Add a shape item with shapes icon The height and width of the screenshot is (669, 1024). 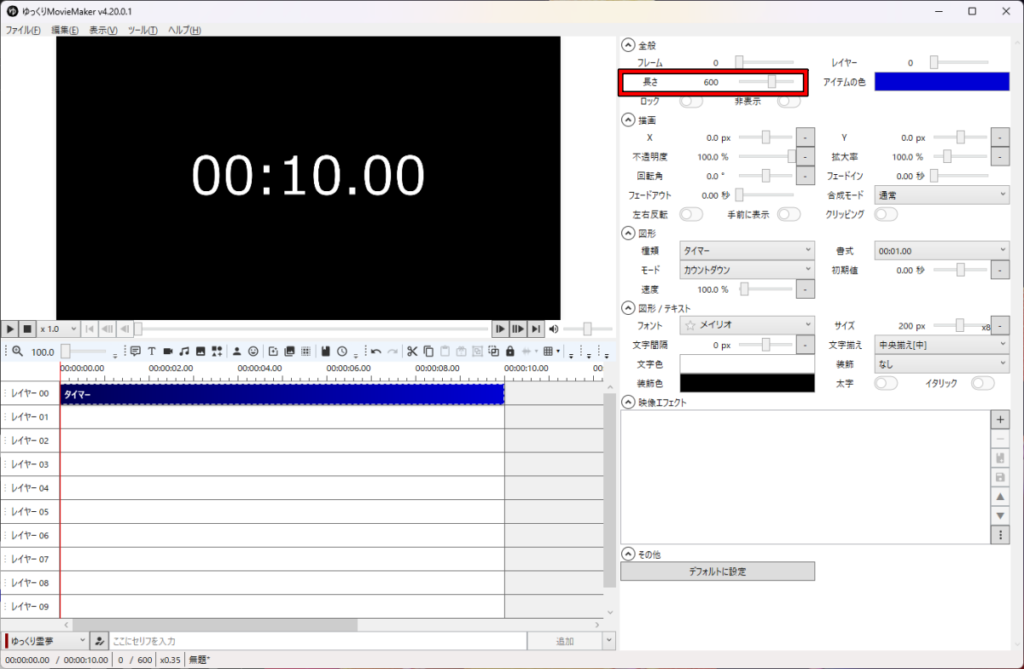[217, 351]
